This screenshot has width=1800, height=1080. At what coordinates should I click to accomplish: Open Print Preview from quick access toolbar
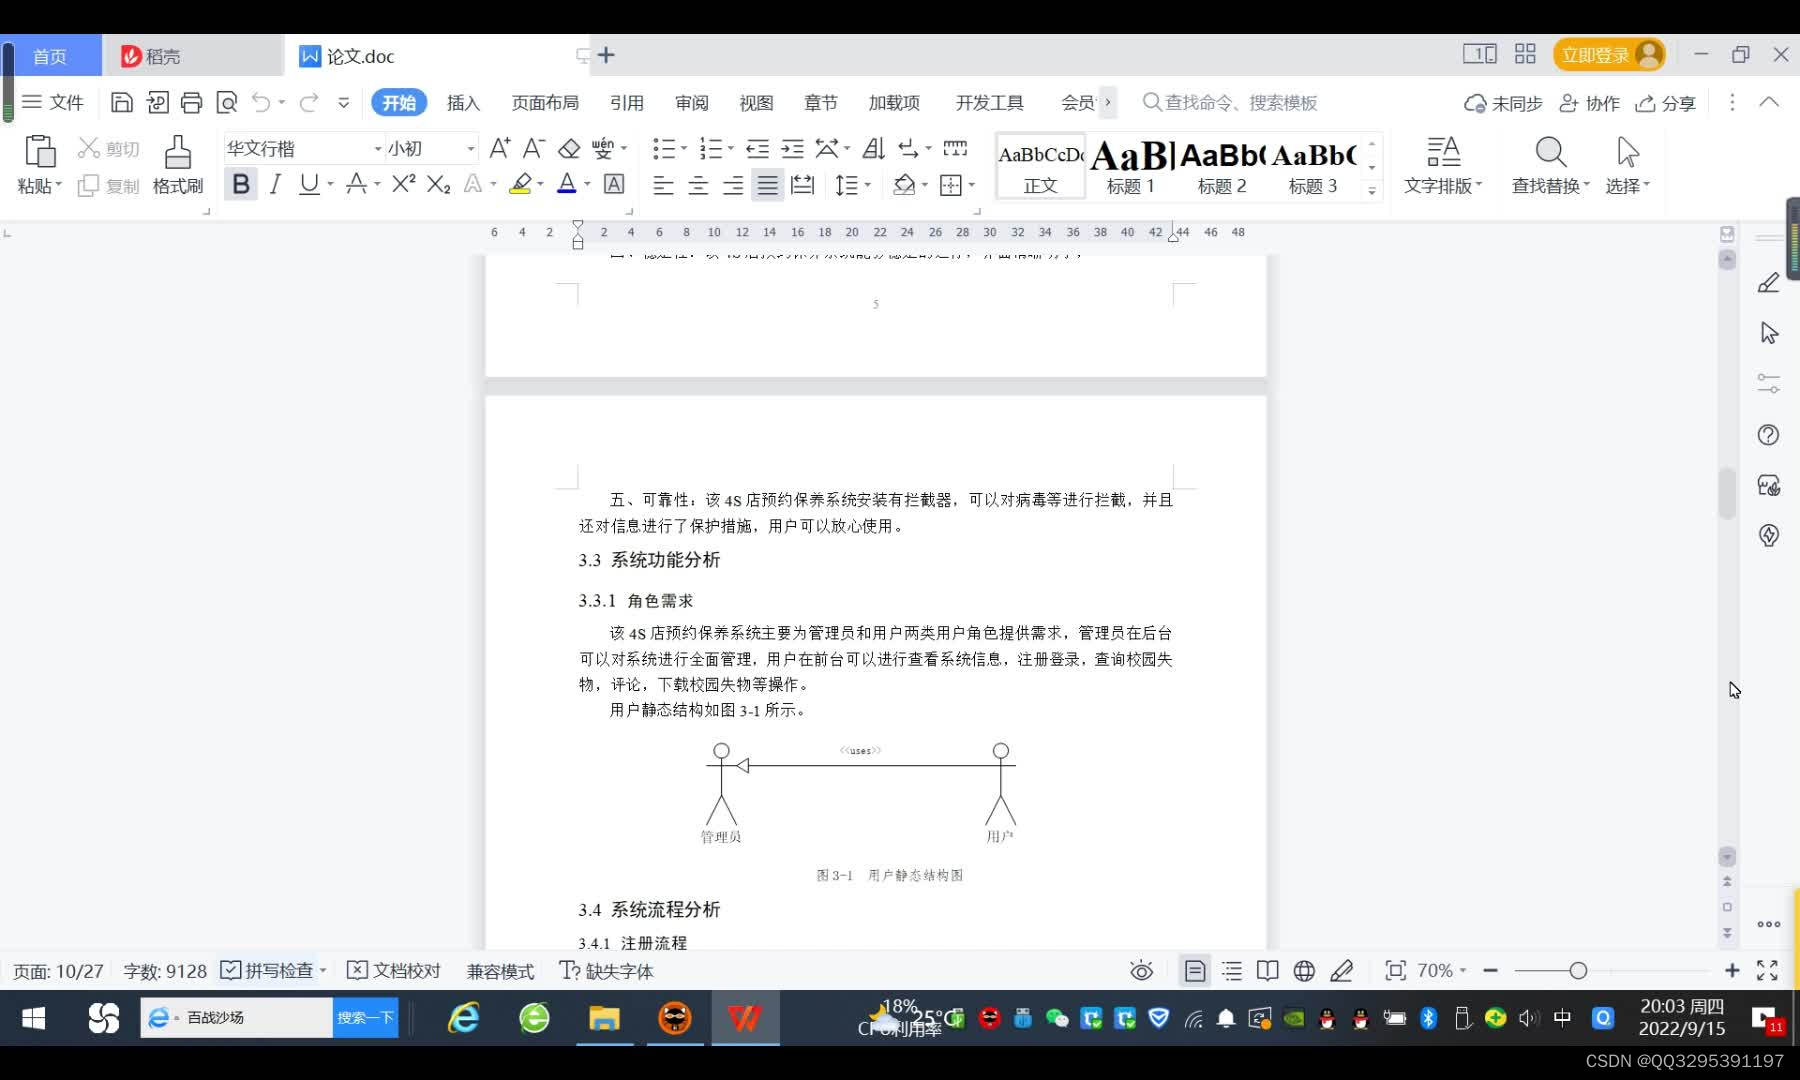pos(227,102)
